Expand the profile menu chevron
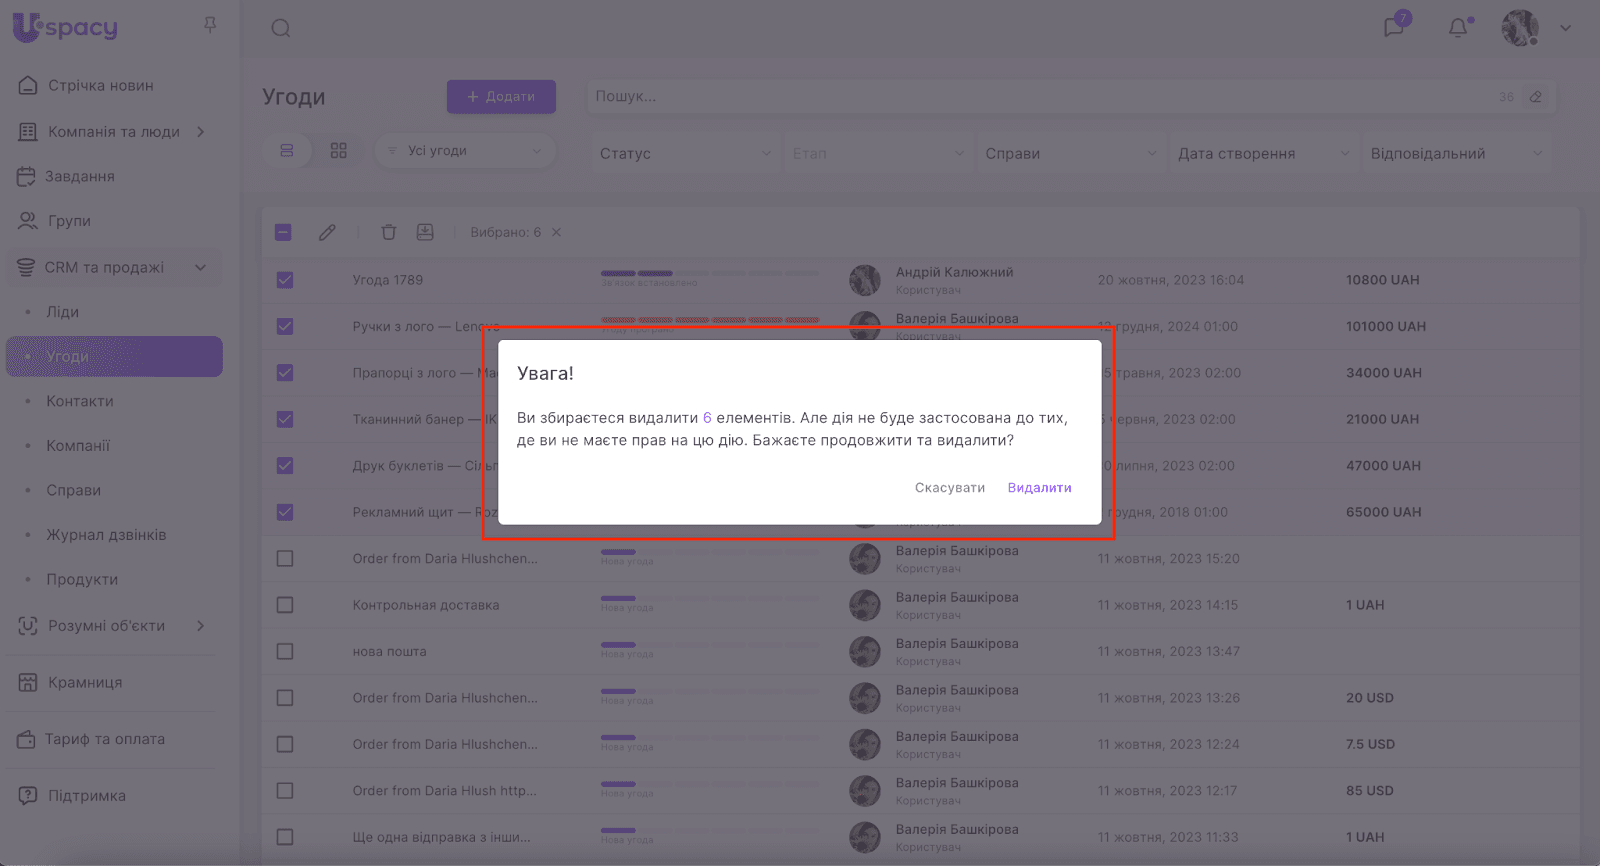Screen dimensions: 1600x866 point(1566,28)
